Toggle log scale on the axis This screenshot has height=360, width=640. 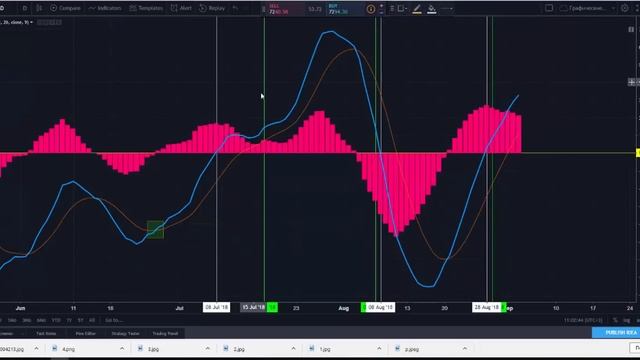627,320
